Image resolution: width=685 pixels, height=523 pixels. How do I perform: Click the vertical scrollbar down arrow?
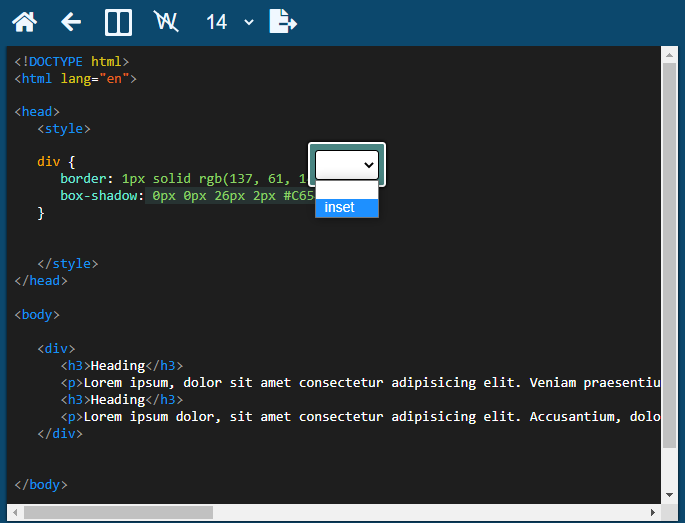pos(669,495)
